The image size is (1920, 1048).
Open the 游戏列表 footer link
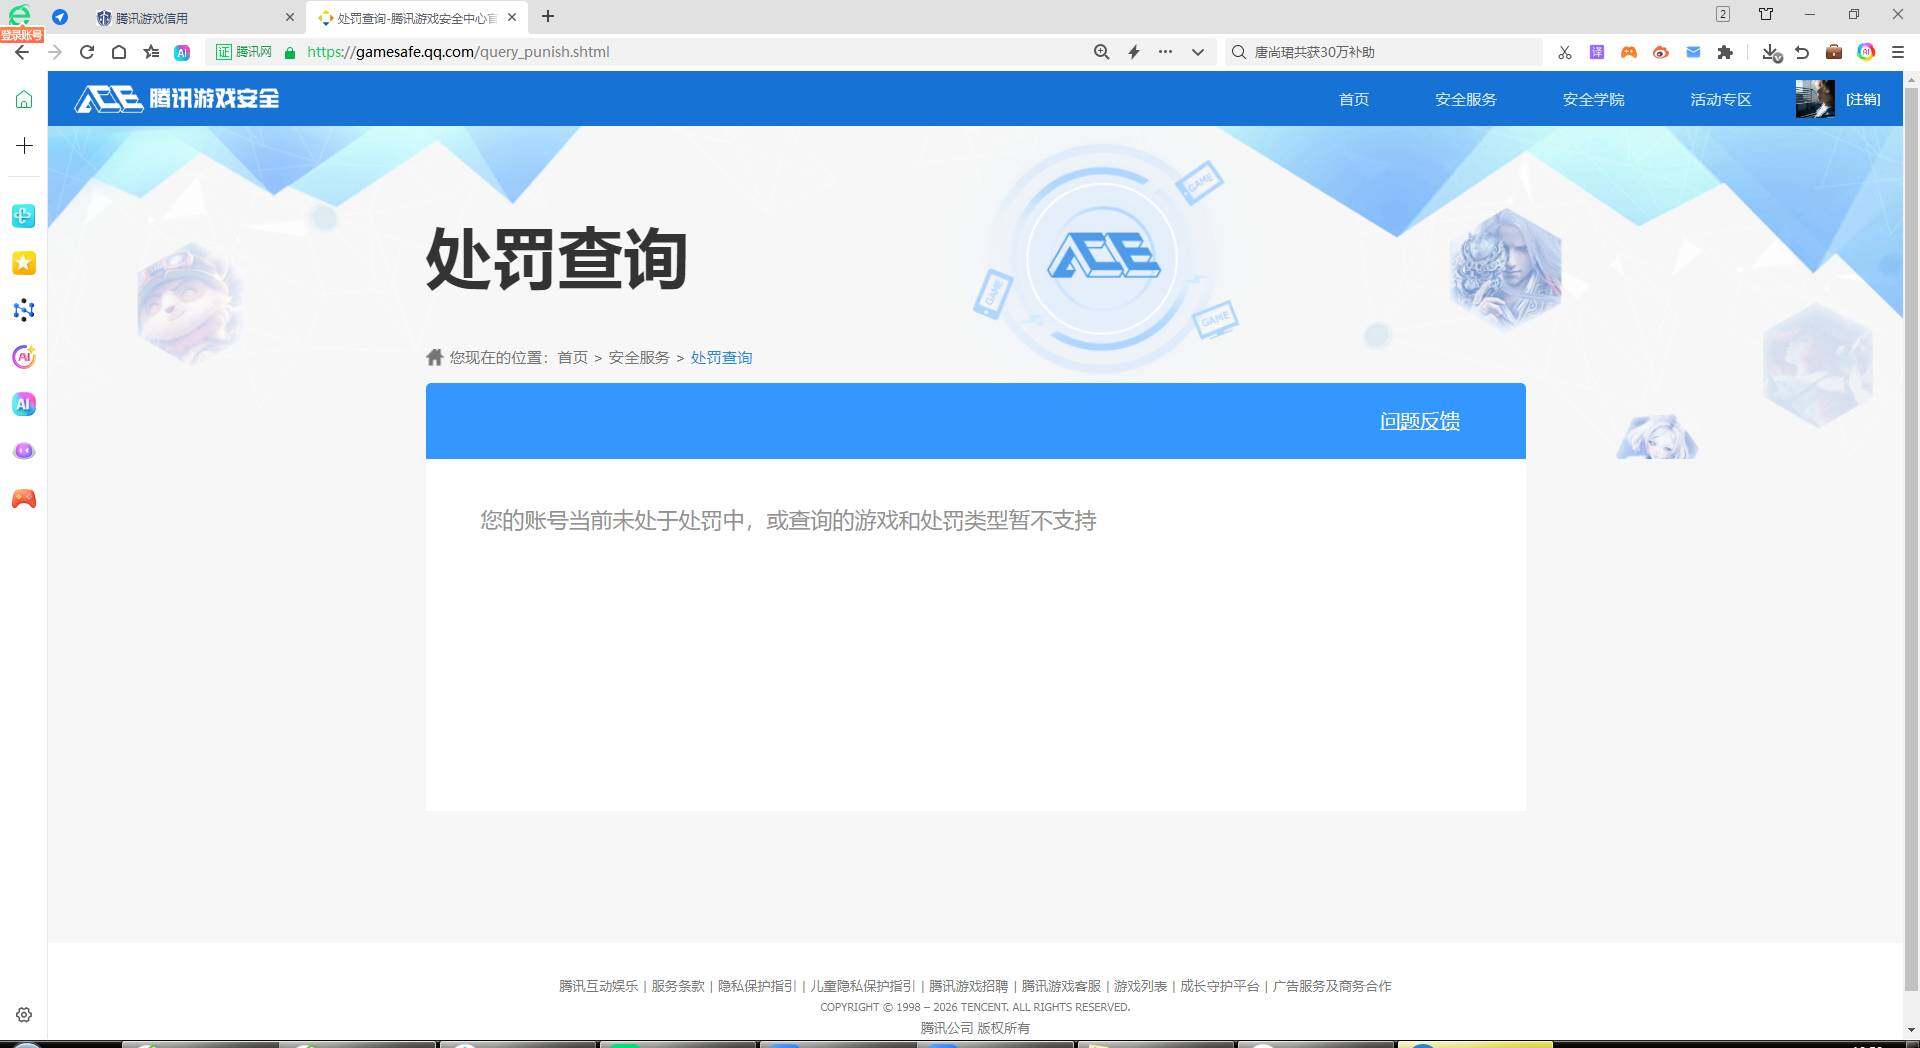point(1141,986)
